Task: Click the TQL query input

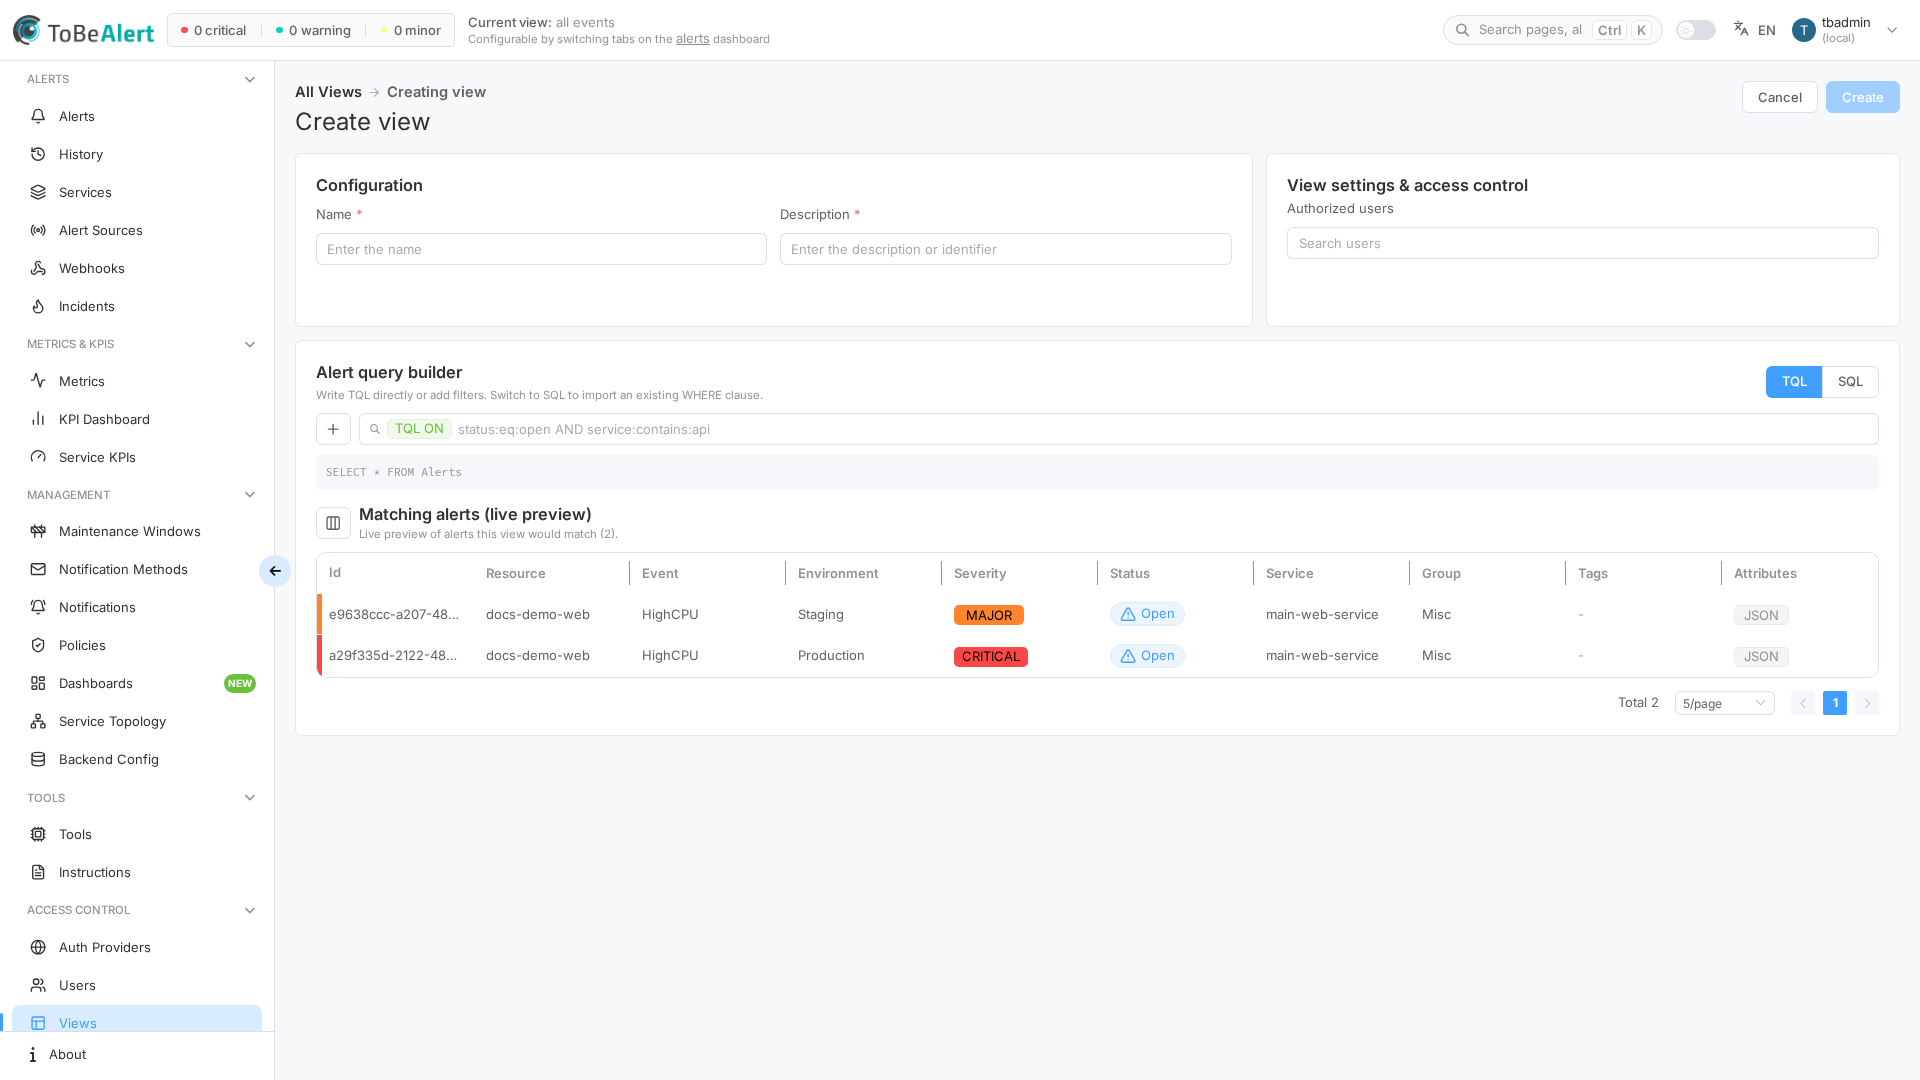Action: pyautogui.click(x=1118, y=429)
